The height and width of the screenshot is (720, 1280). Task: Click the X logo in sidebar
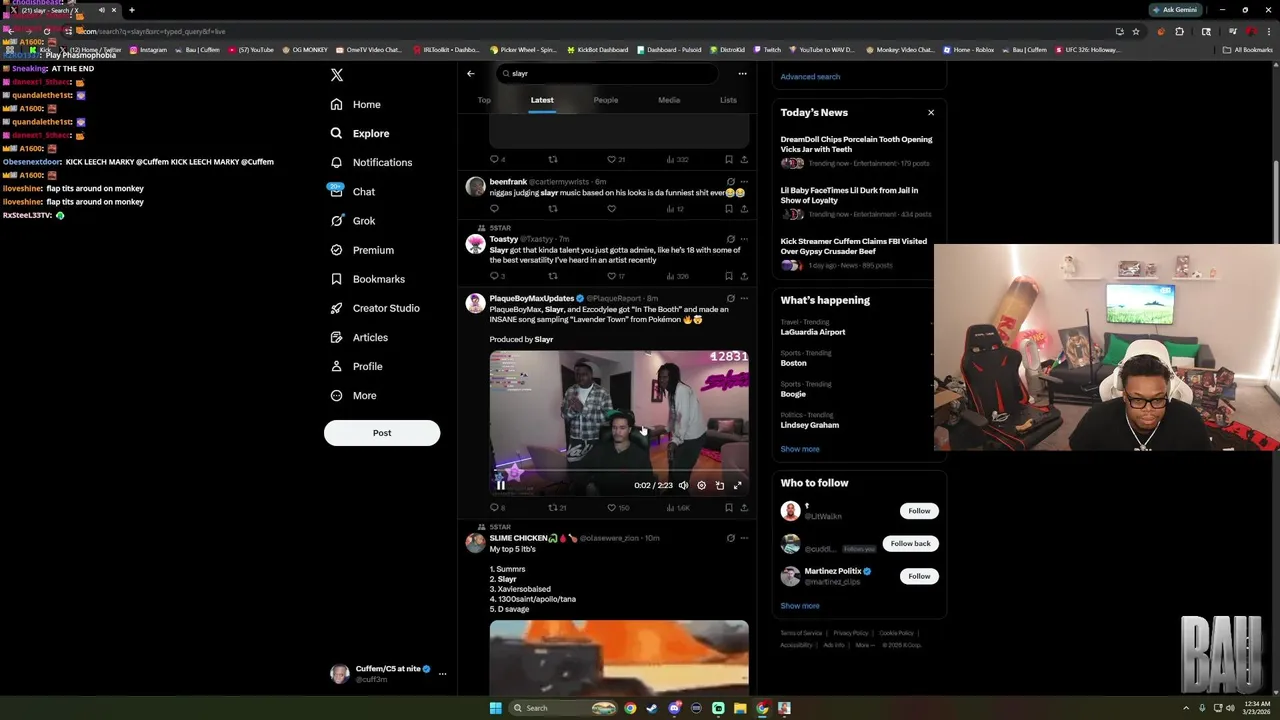pos(337,75)
